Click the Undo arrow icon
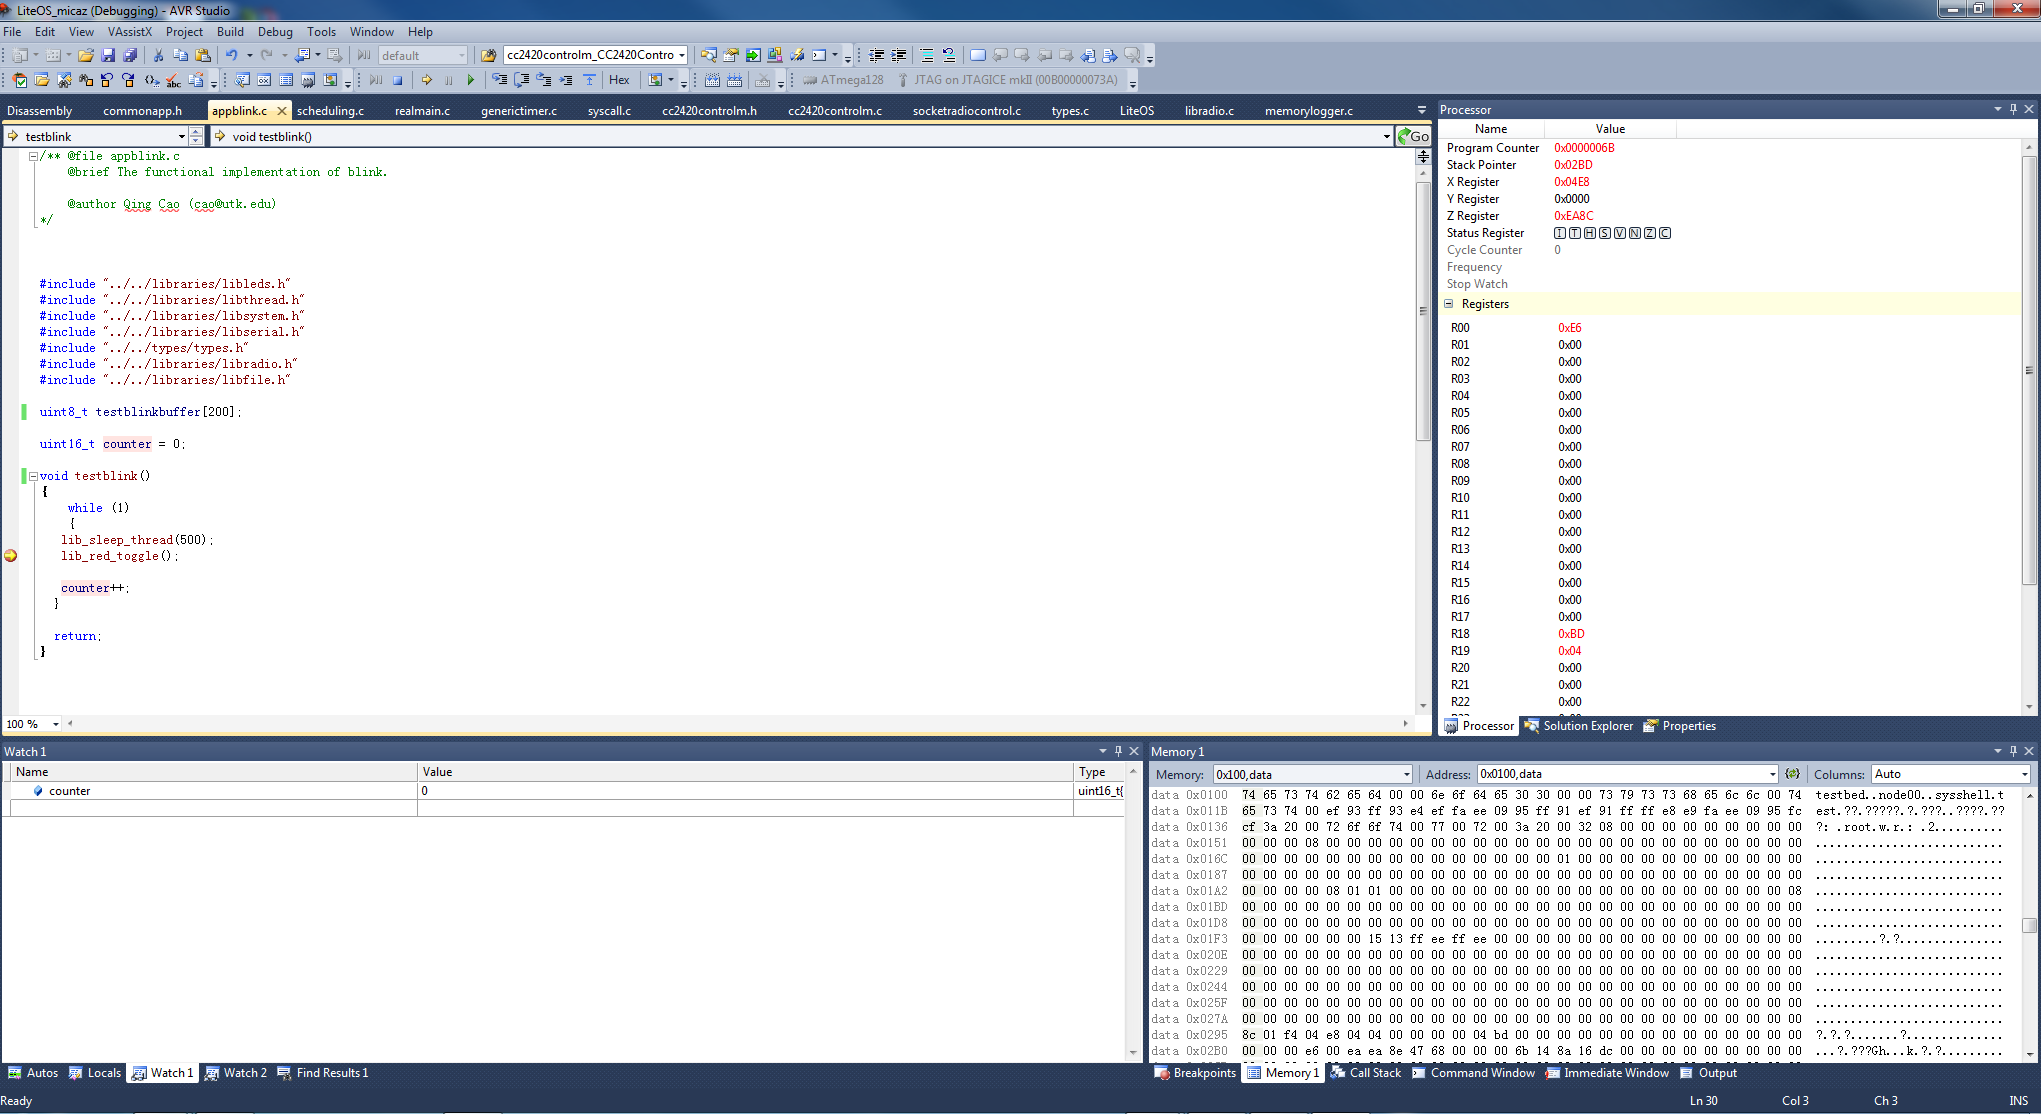This screenshot has height=1114, width=2041. [x=232, y=56]
